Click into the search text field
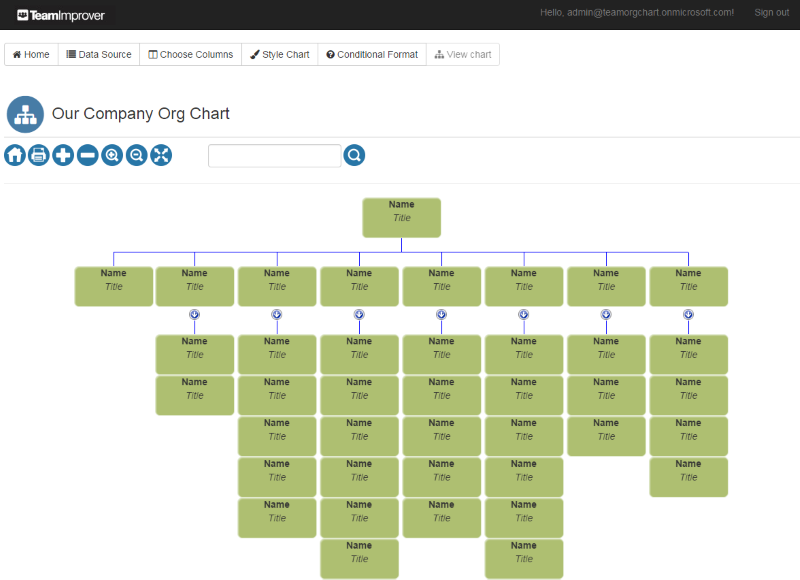The height and width of the screenshot is (580, 800). tap(274, 155)
